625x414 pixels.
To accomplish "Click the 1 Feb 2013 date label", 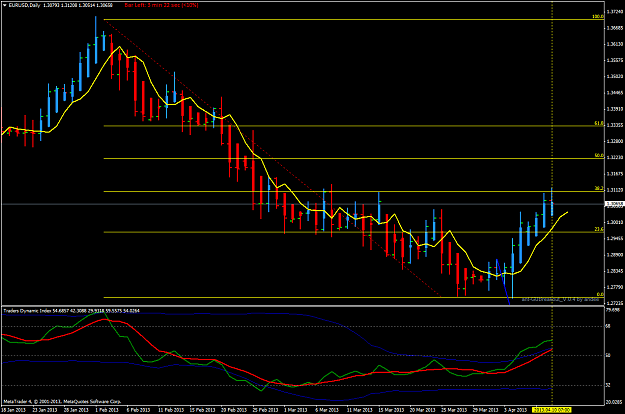I will [x=108, y=410].
